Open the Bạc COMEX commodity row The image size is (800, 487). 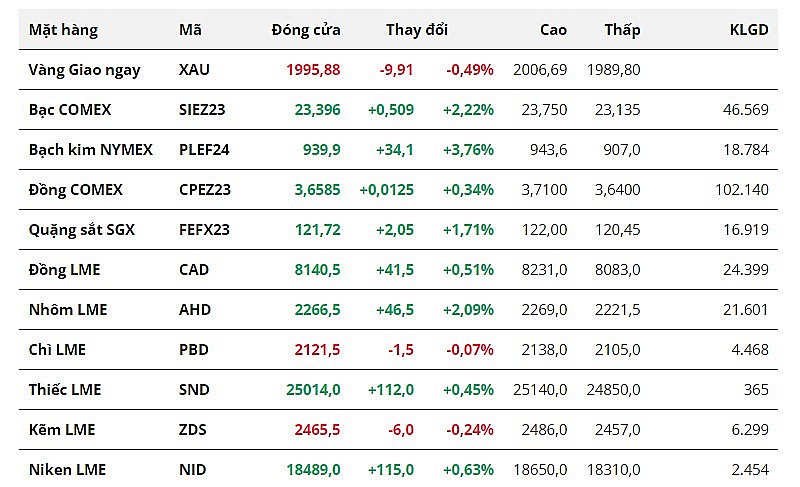70,110
